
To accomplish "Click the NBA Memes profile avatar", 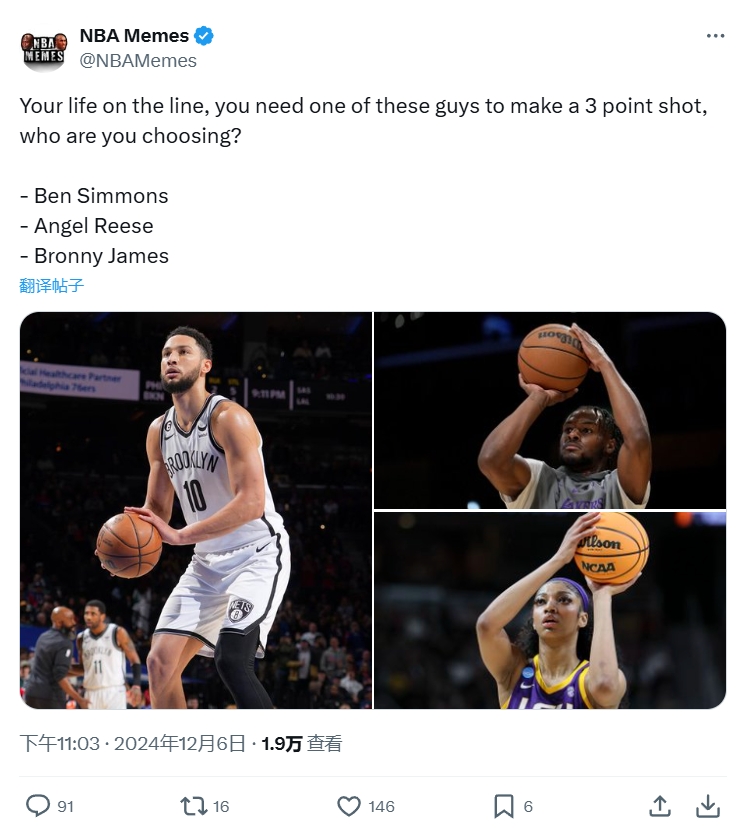I will 44,48.
